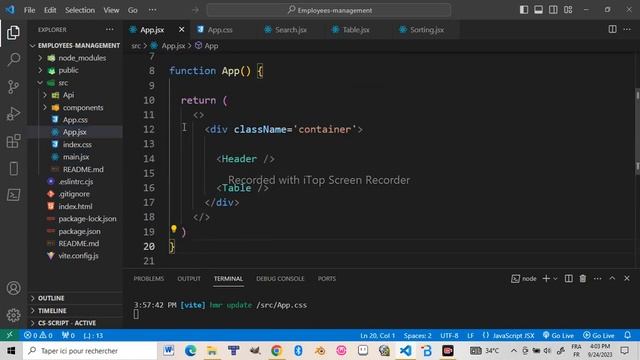Change indentation Spaces: 2
Screen dimensions: 640x360
[x=418, y=336]
